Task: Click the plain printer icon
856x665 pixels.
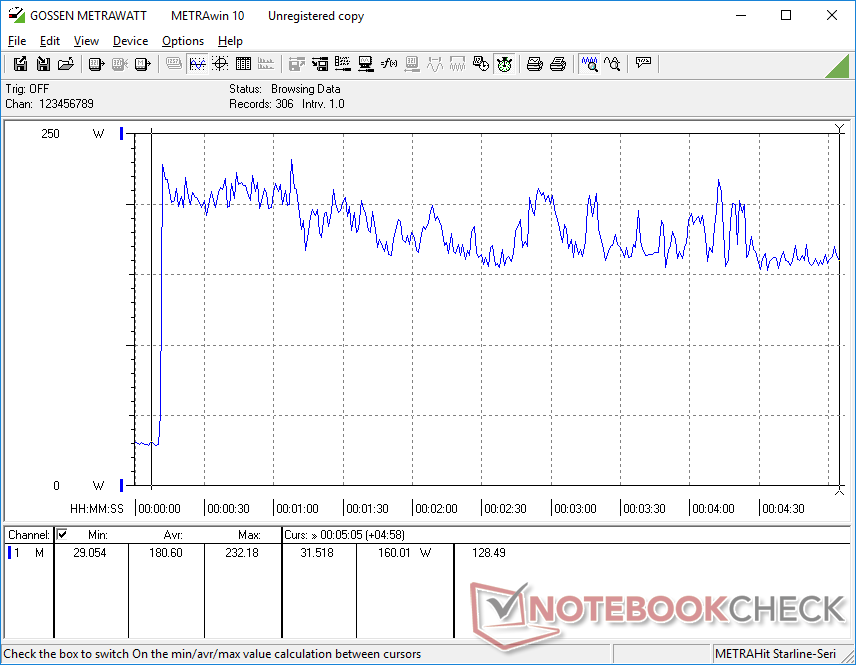Action: click(x=558, y=64)
